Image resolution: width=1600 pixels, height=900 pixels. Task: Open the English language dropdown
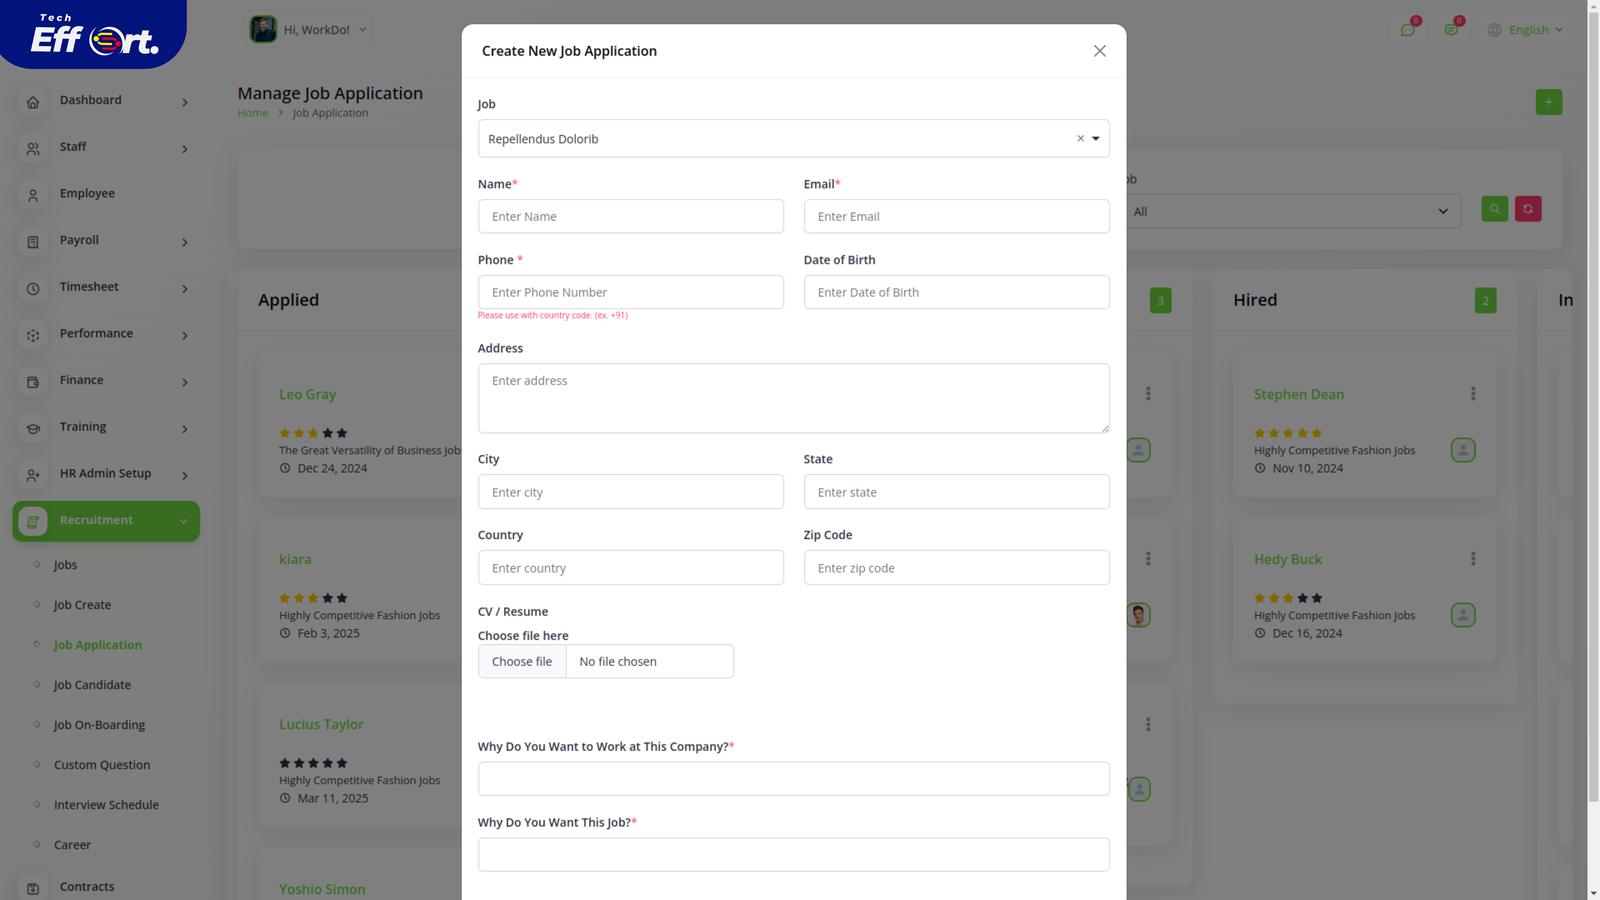tap(1525, 30)
